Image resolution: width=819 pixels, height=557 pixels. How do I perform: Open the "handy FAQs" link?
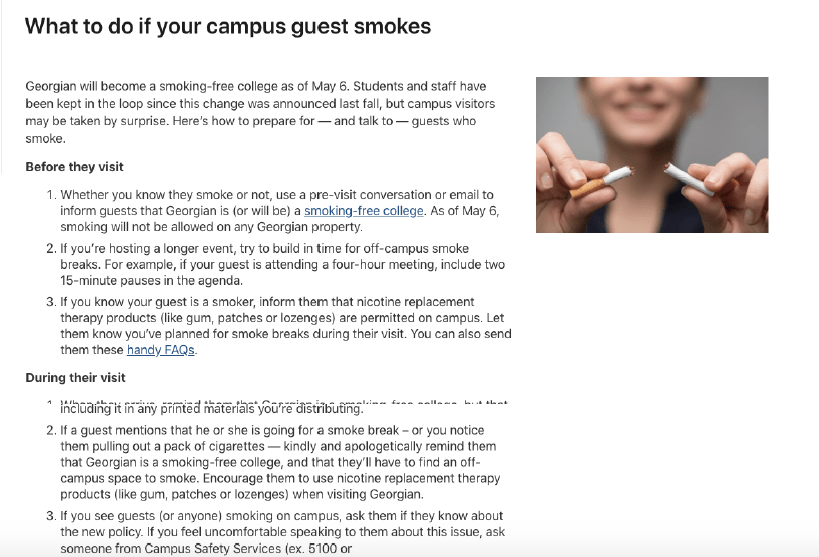[160, 350]
